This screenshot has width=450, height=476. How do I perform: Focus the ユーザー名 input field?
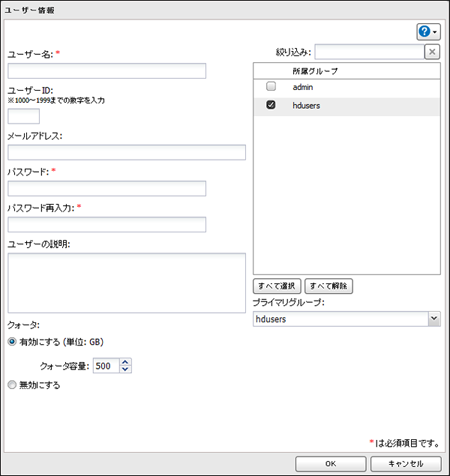tap(107, 71)
